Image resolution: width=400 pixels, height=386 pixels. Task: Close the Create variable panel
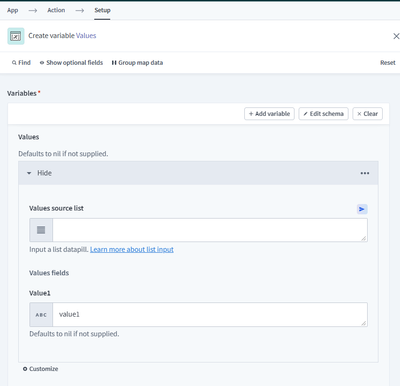(396, 36)
